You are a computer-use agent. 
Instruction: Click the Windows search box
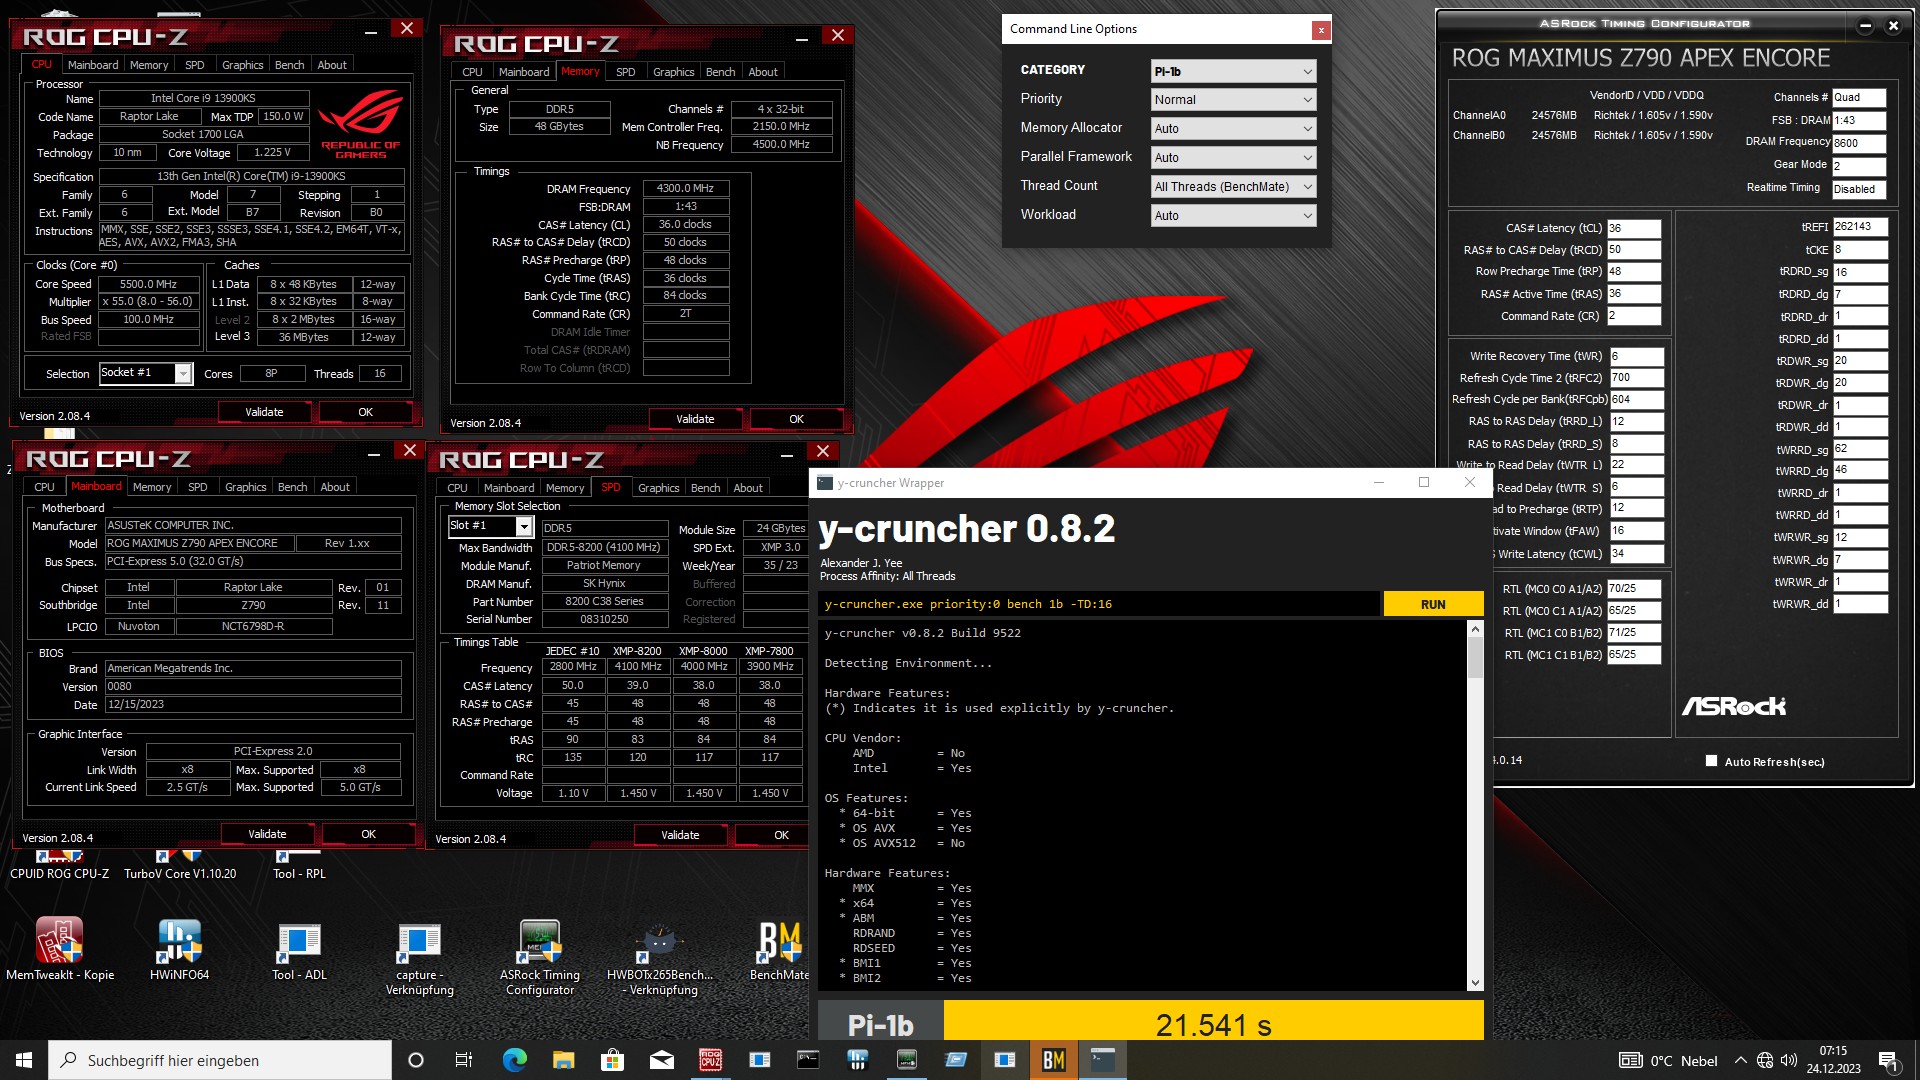(220, 1060)
